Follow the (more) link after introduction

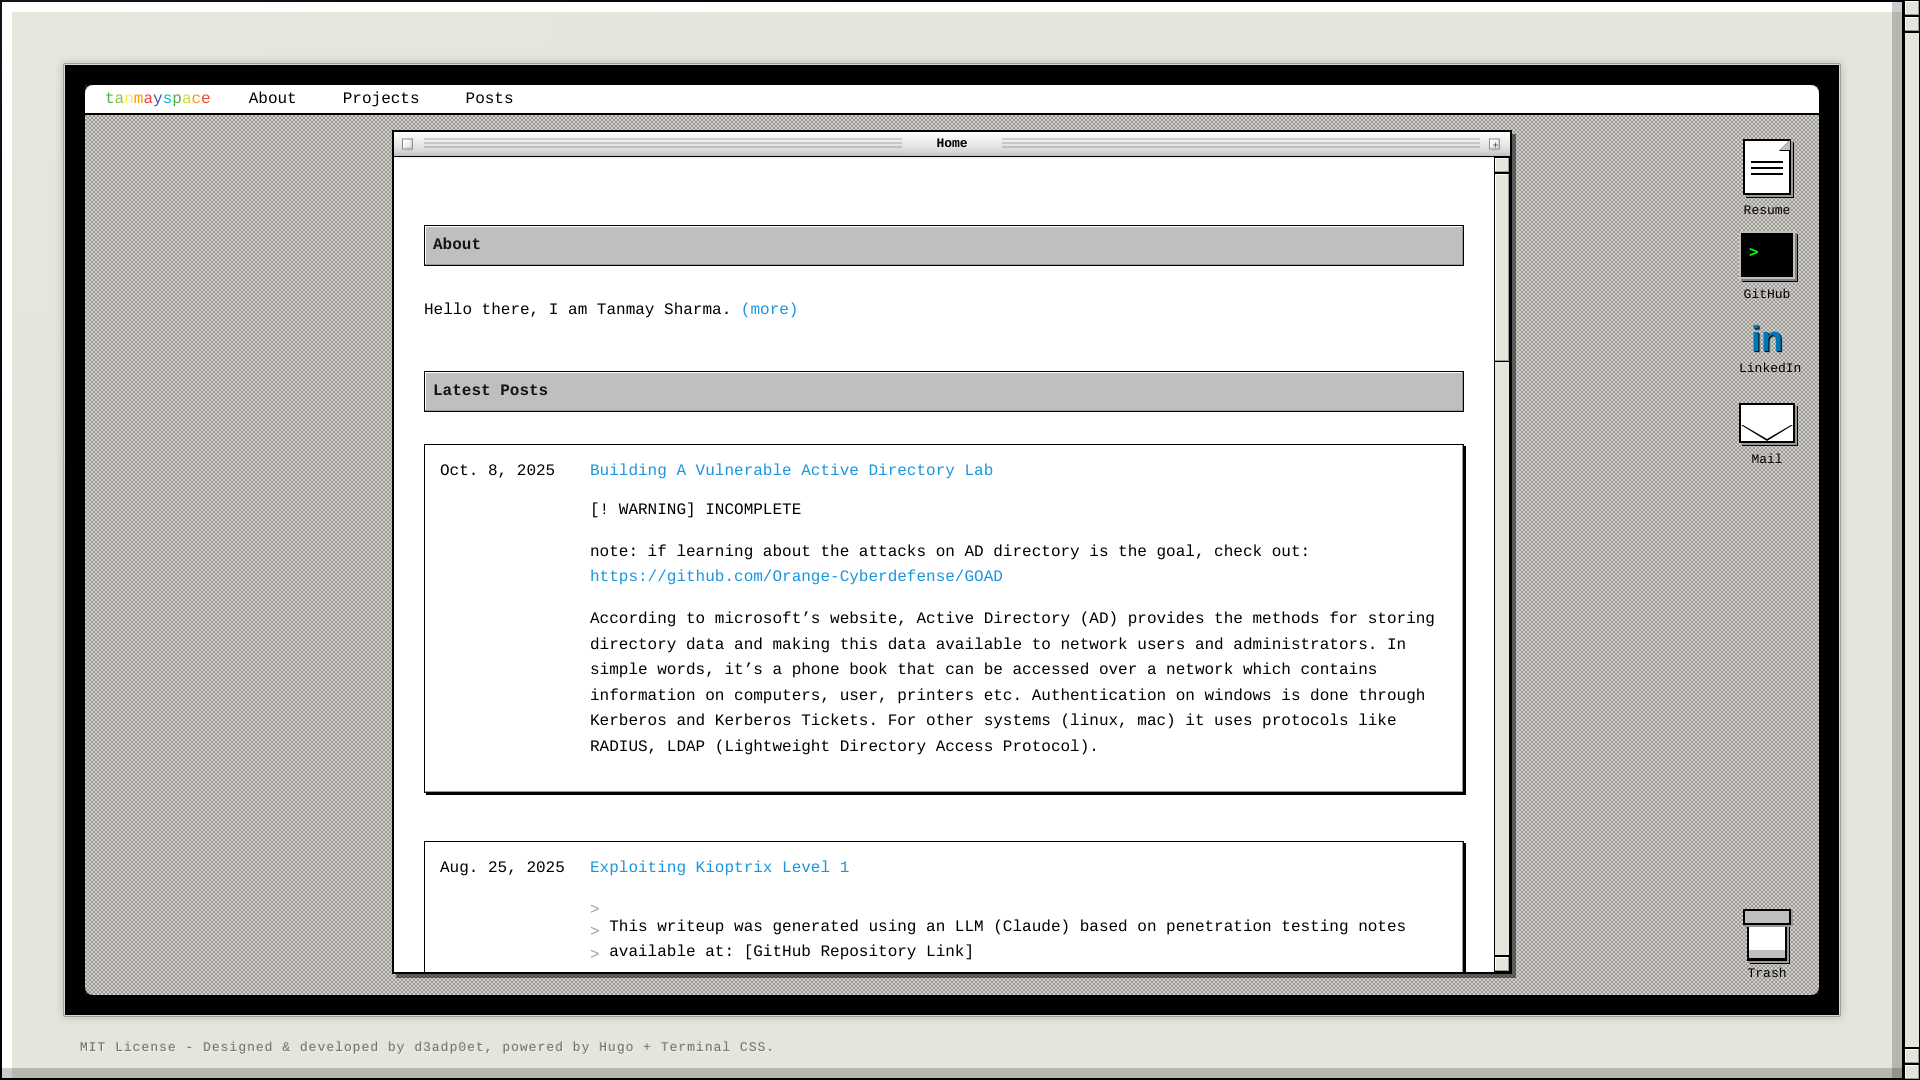pos(769,310)
